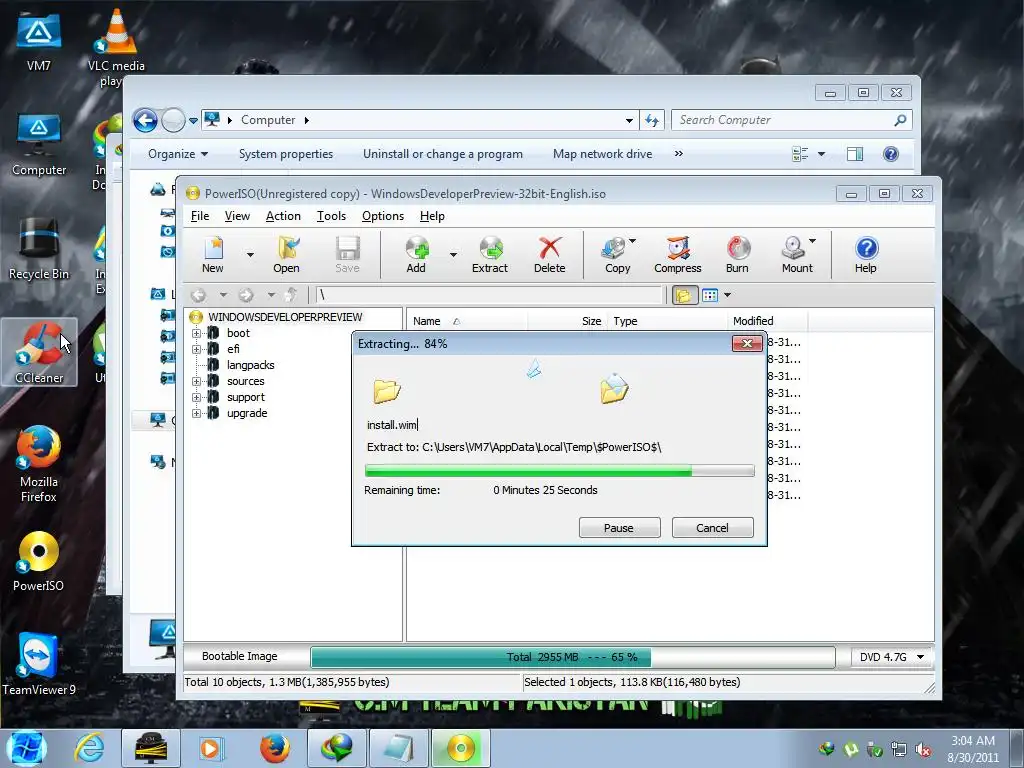Click the Firefox taskbar icon
Image resolution: width=1024 pixels, height=768 pixels.
(275, 748)
